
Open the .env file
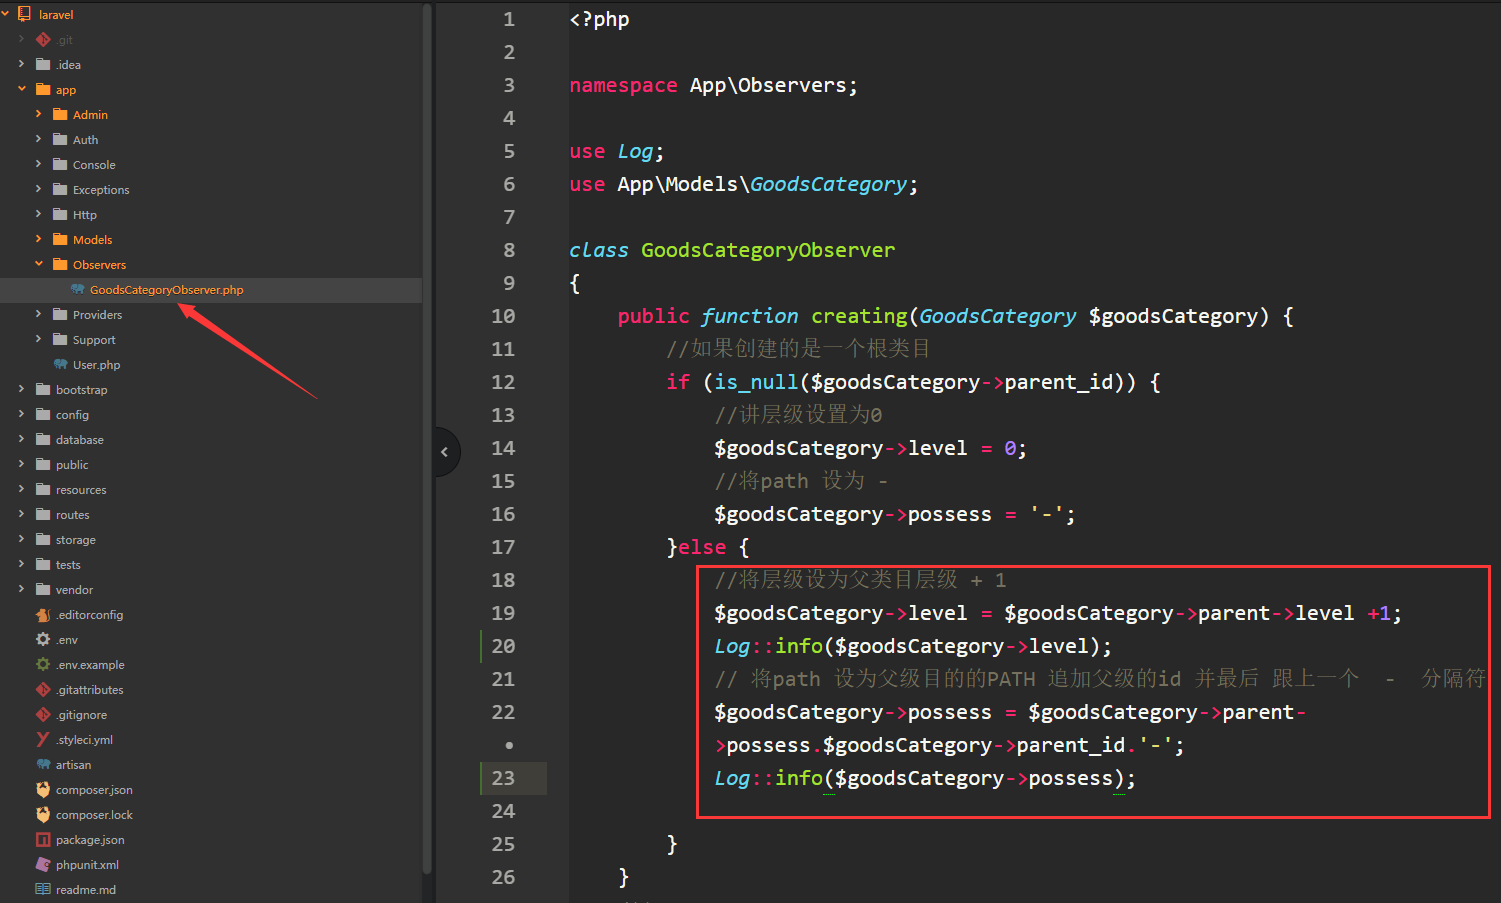point(66,640)
